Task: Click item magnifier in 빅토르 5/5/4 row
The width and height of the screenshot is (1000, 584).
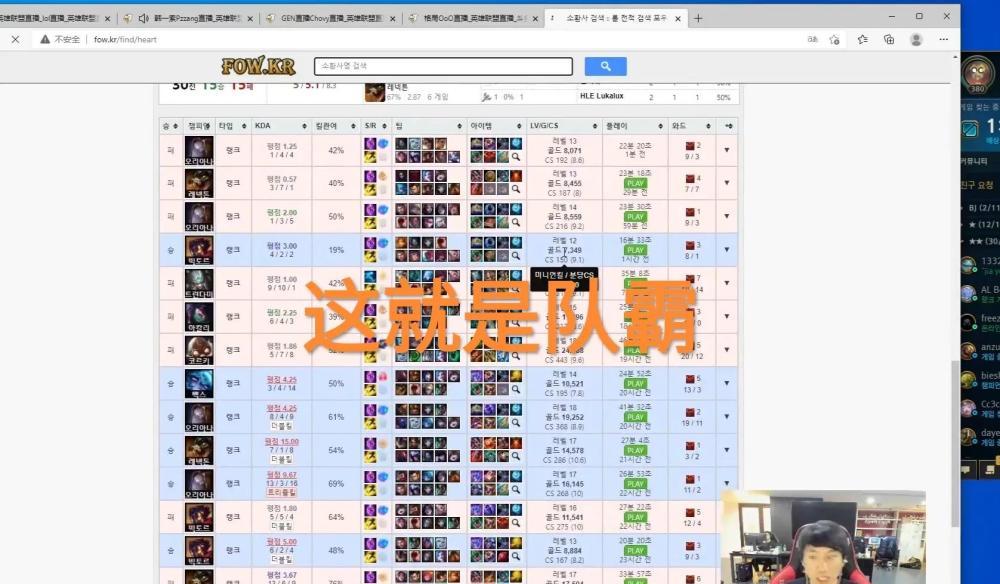Action: 515,523
